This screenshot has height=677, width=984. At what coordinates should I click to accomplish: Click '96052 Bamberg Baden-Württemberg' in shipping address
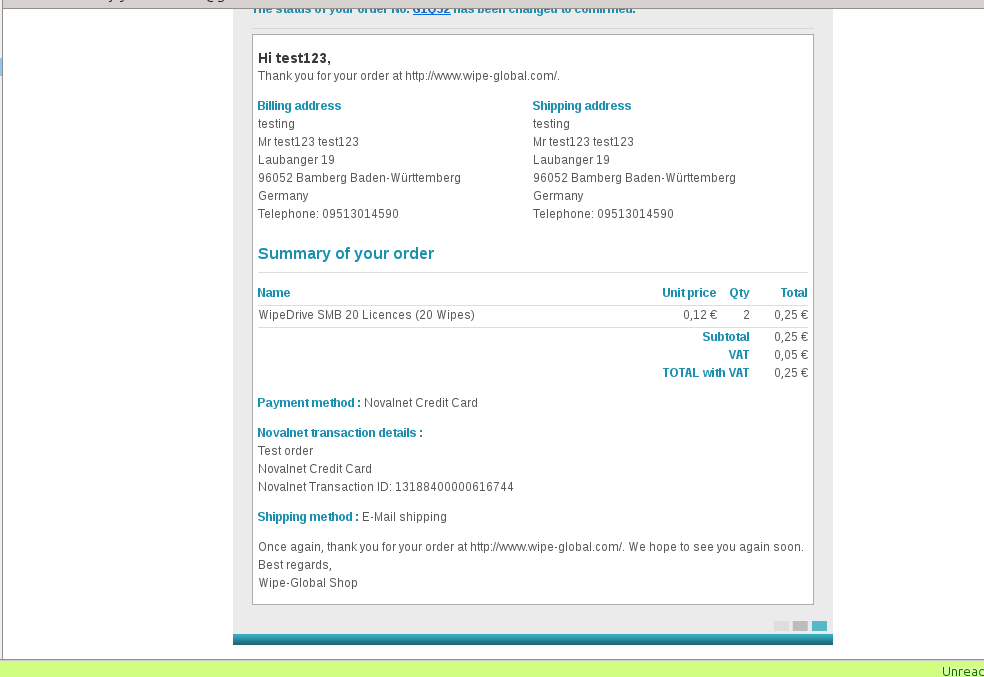pos(634,178)
